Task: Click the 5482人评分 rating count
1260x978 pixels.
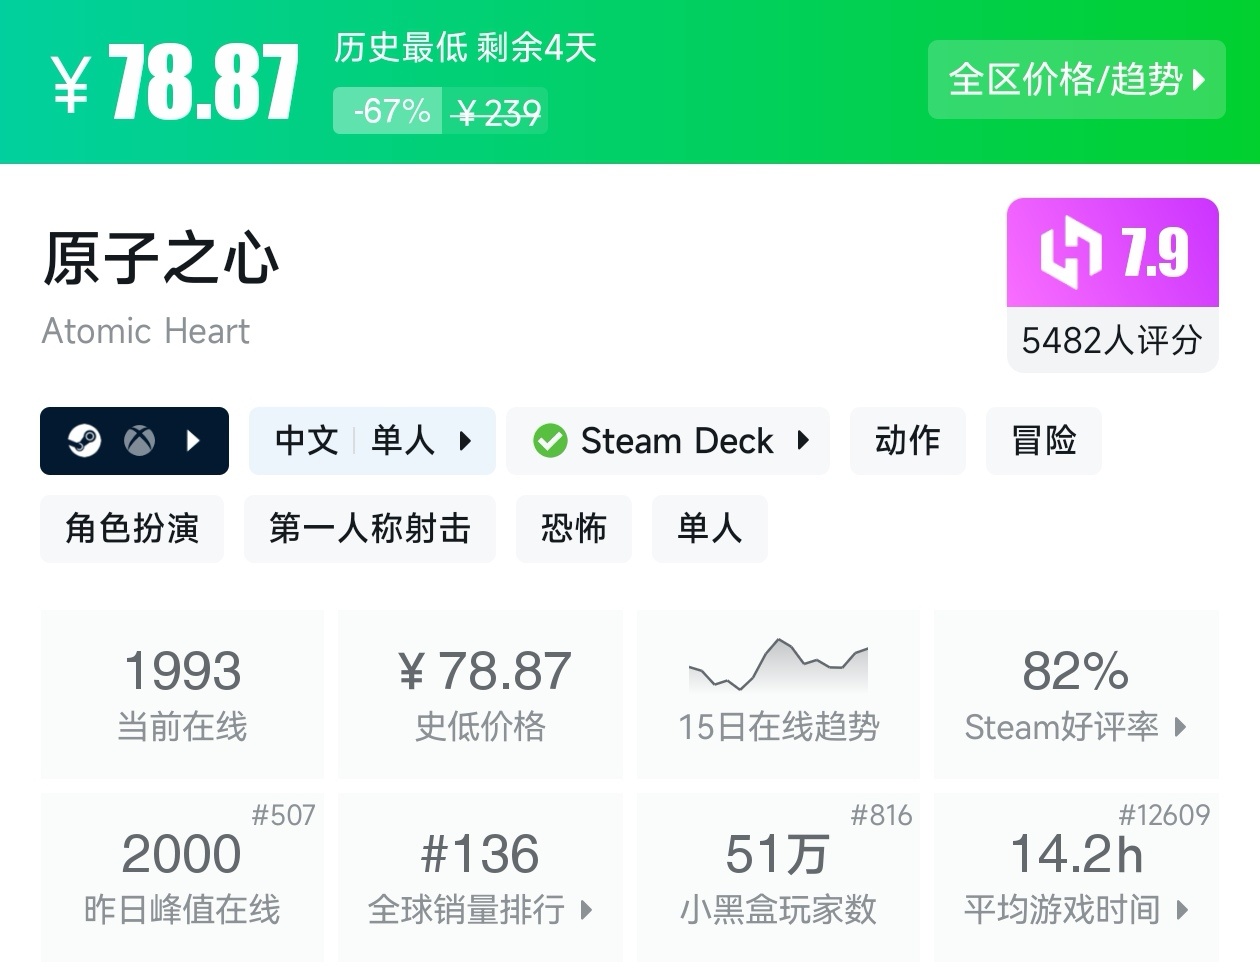Action: pyautogui.click(x=1112, y=340)
